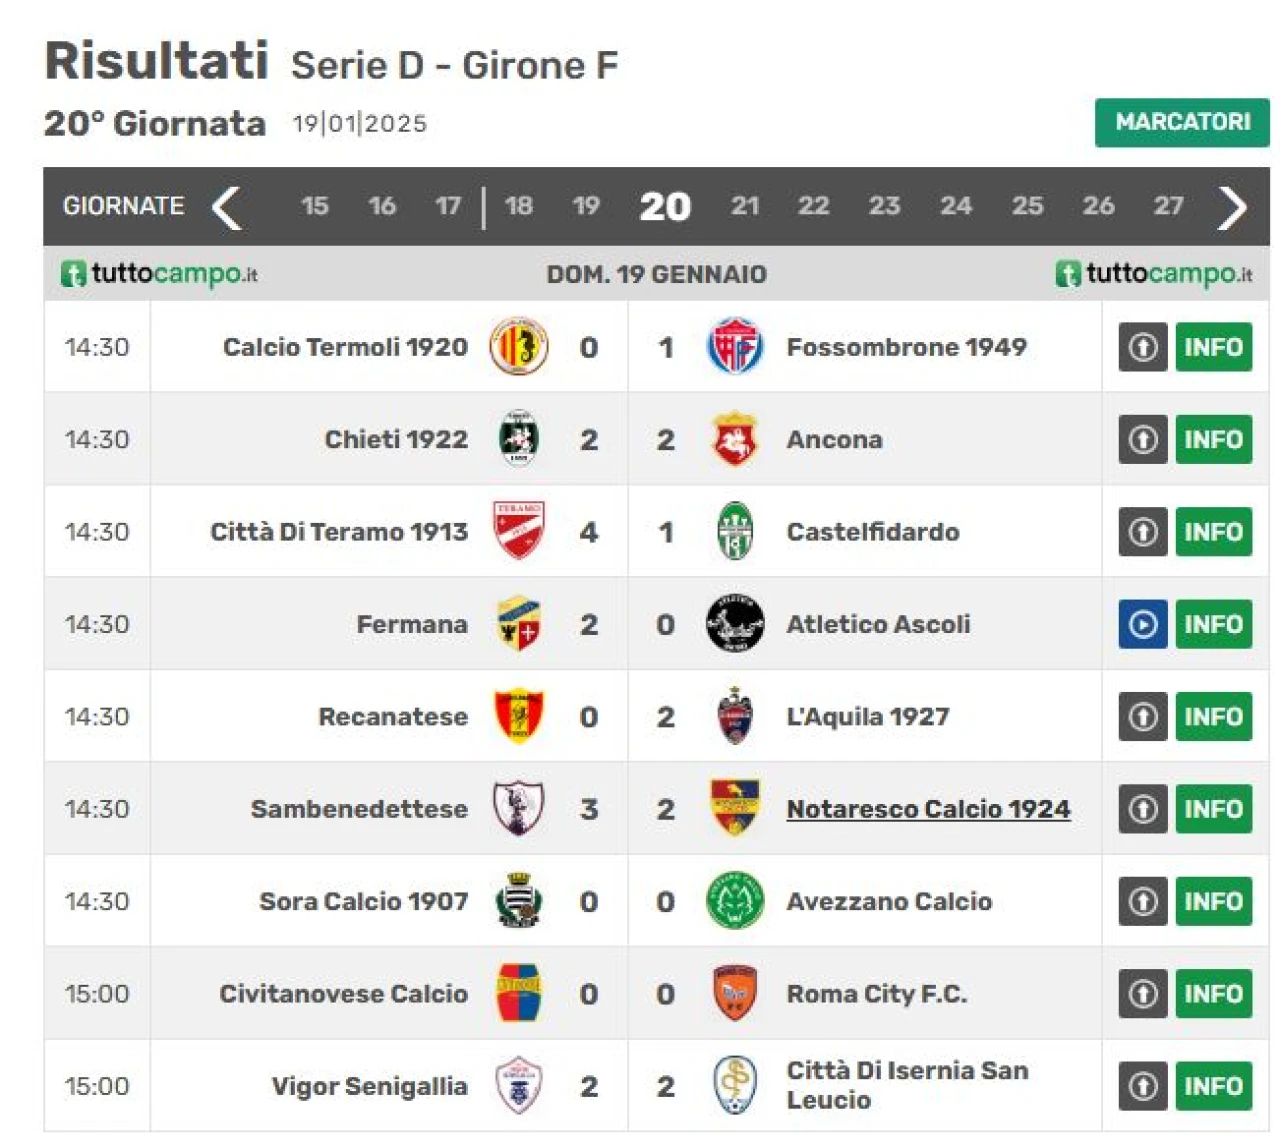Click the Atletico Ascoli black crest
The width and height of the screenshot is (1280, 1148).
point(735,624)
